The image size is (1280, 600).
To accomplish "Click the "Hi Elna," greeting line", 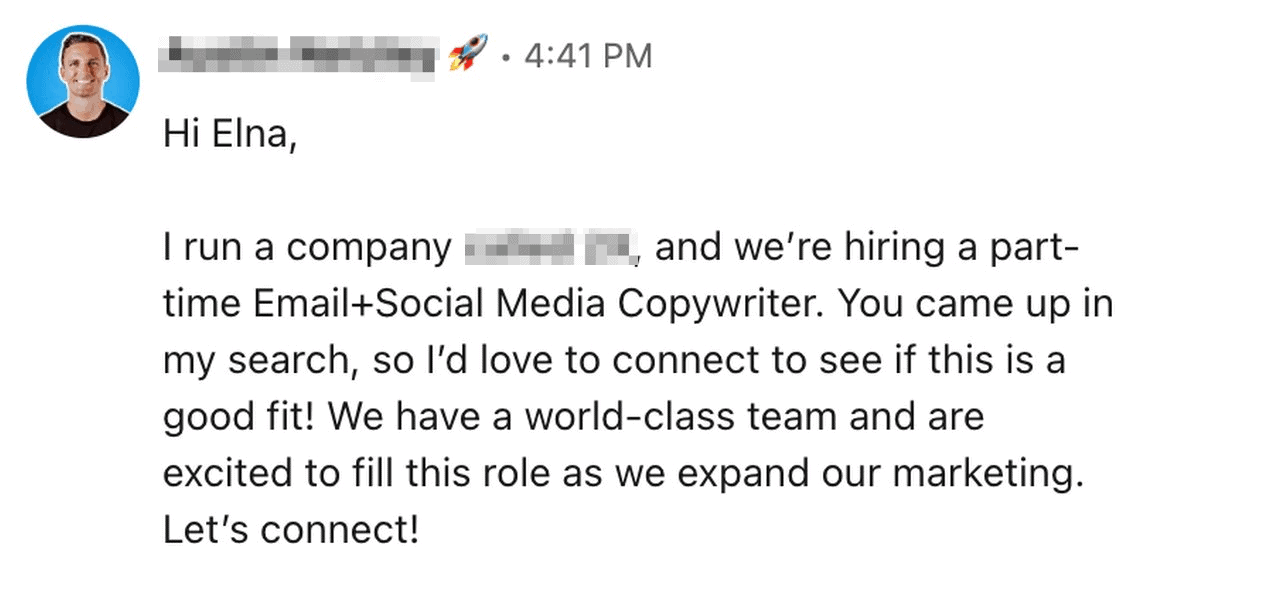I will (x=230, y=135).
